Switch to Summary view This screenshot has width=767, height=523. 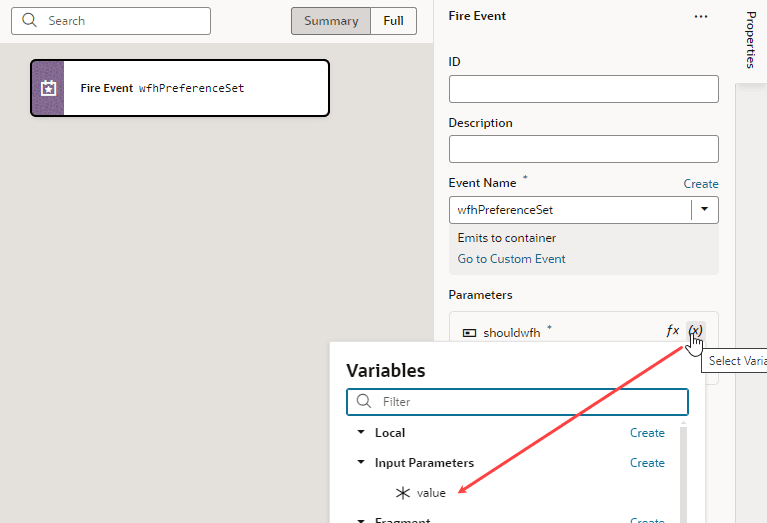(x=331, y=21)
